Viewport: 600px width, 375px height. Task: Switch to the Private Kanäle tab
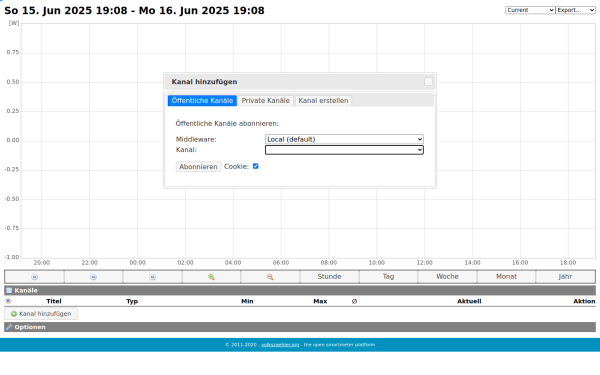266,101
